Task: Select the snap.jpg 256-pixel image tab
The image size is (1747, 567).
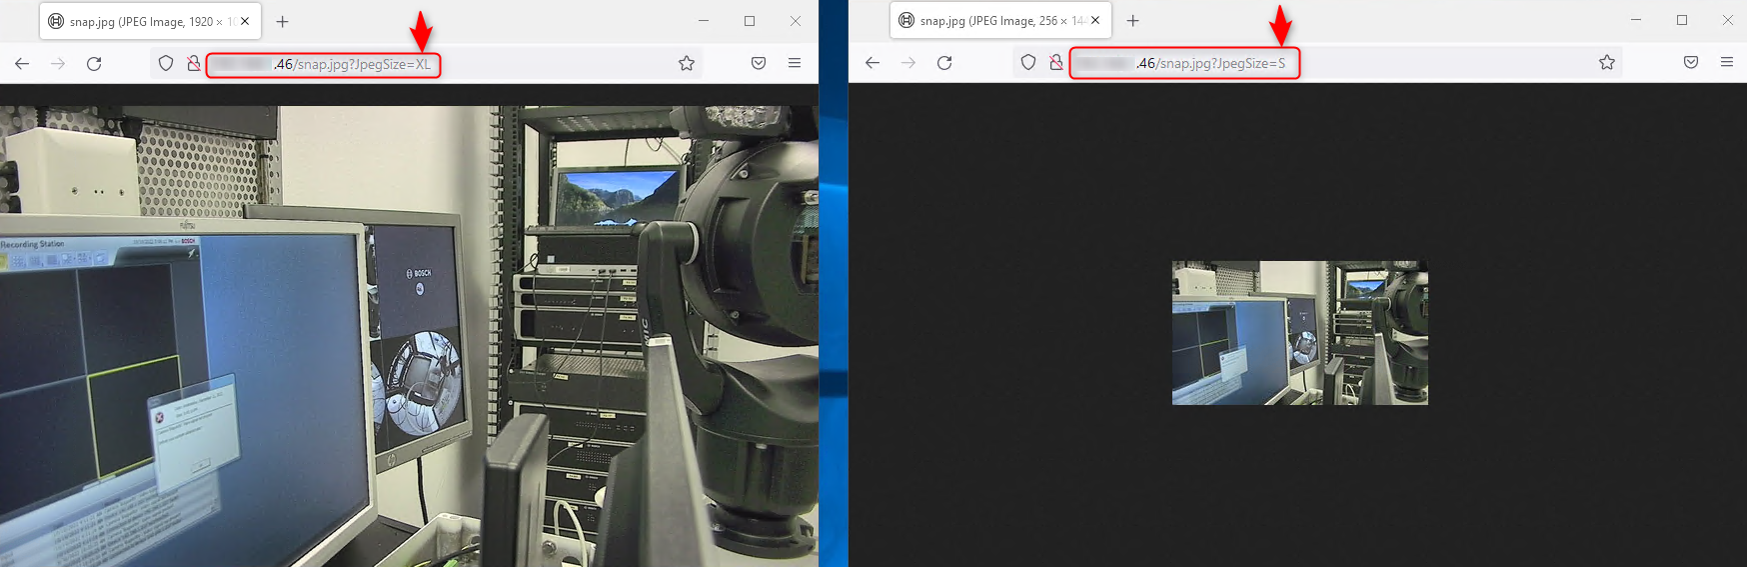Action: pyautogui.click(x=990, y=21)
